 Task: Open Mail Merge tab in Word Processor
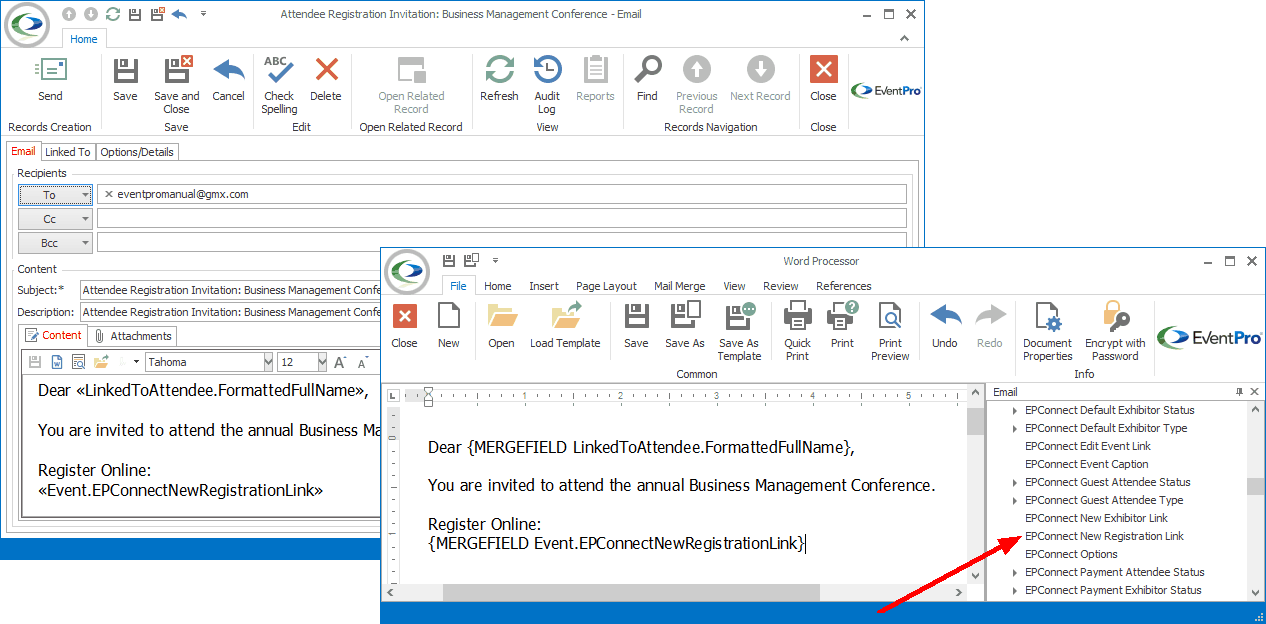tap(680, 286)
